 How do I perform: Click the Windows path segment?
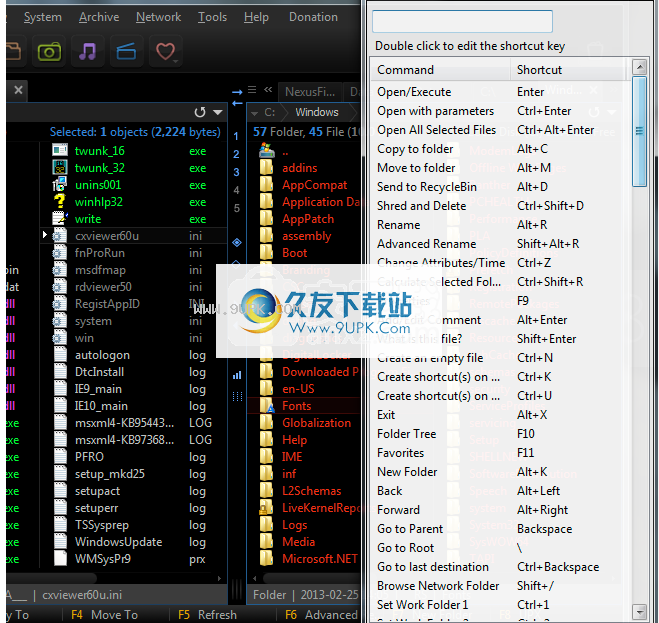click(x=316, y=112)
